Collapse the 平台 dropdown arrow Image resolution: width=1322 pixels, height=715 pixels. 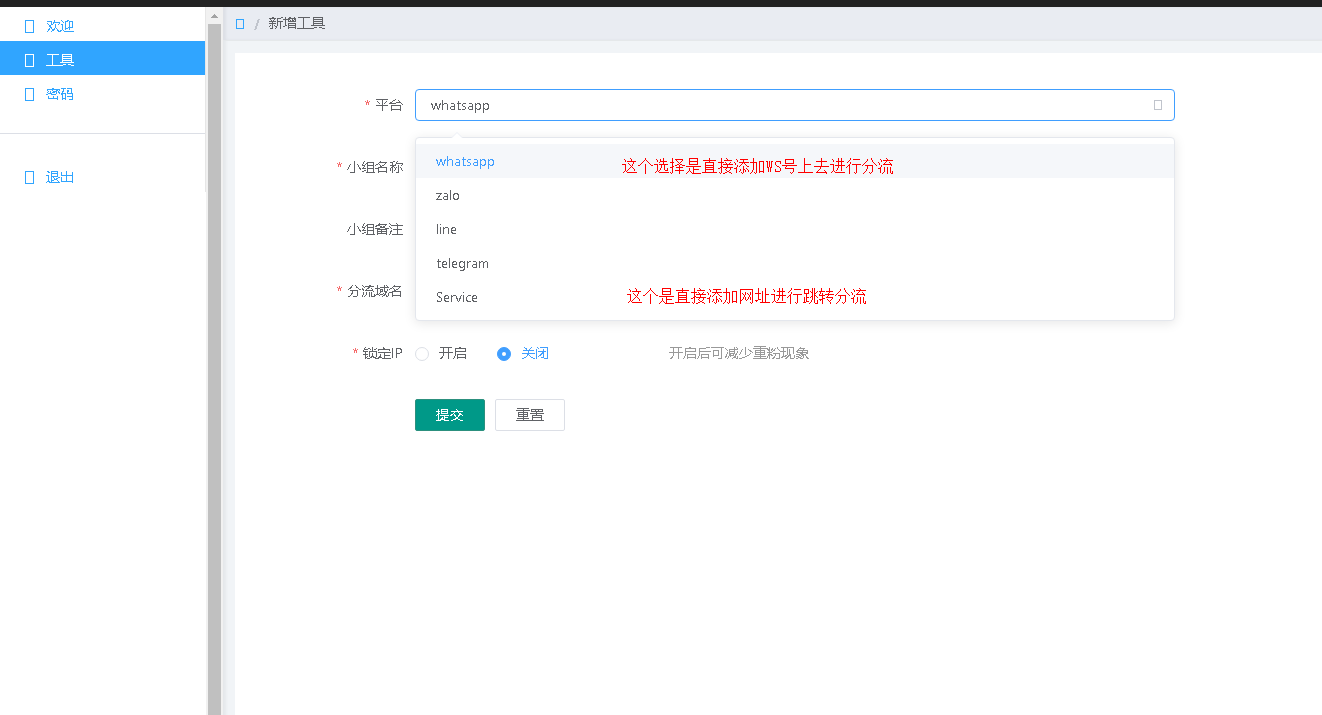click(x=1158, y=105)
